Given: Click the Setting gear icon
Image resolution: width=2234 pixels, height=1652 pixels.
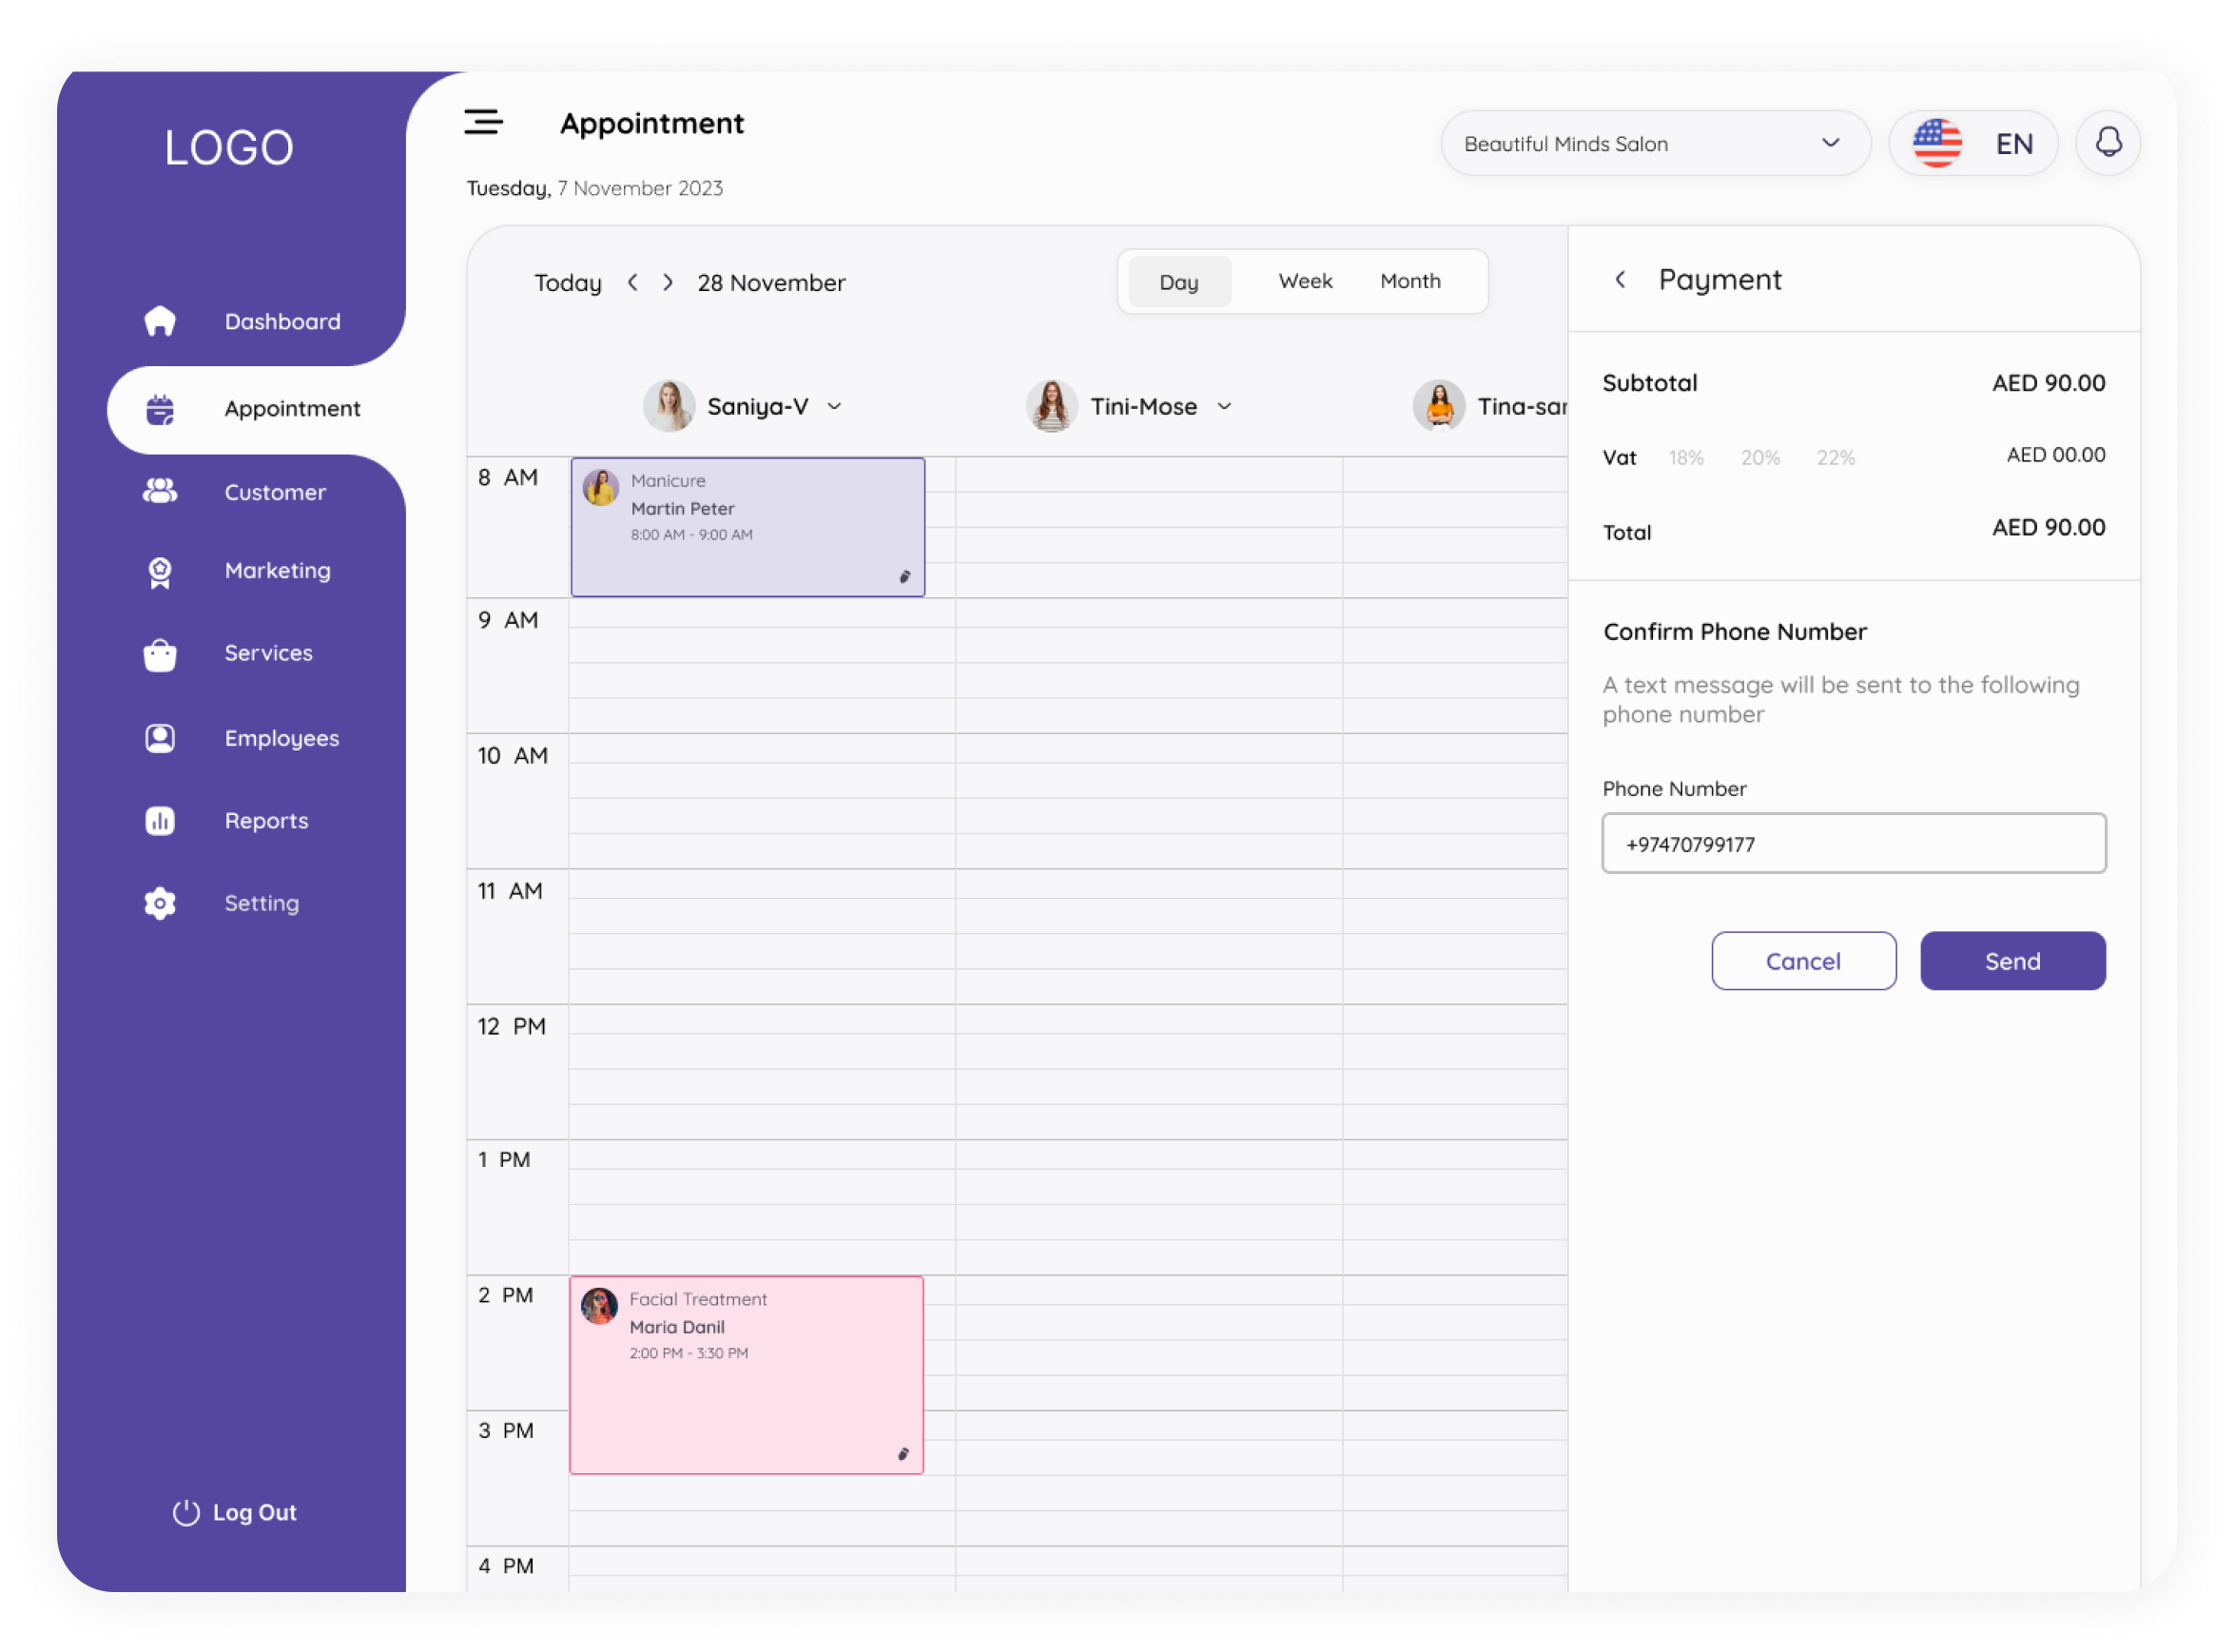Looking at the screenshot, I should 160,903.
